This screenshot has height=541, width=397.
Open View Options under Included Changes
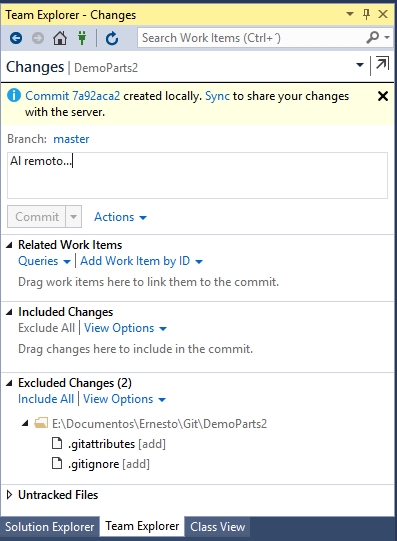(126, 328)
